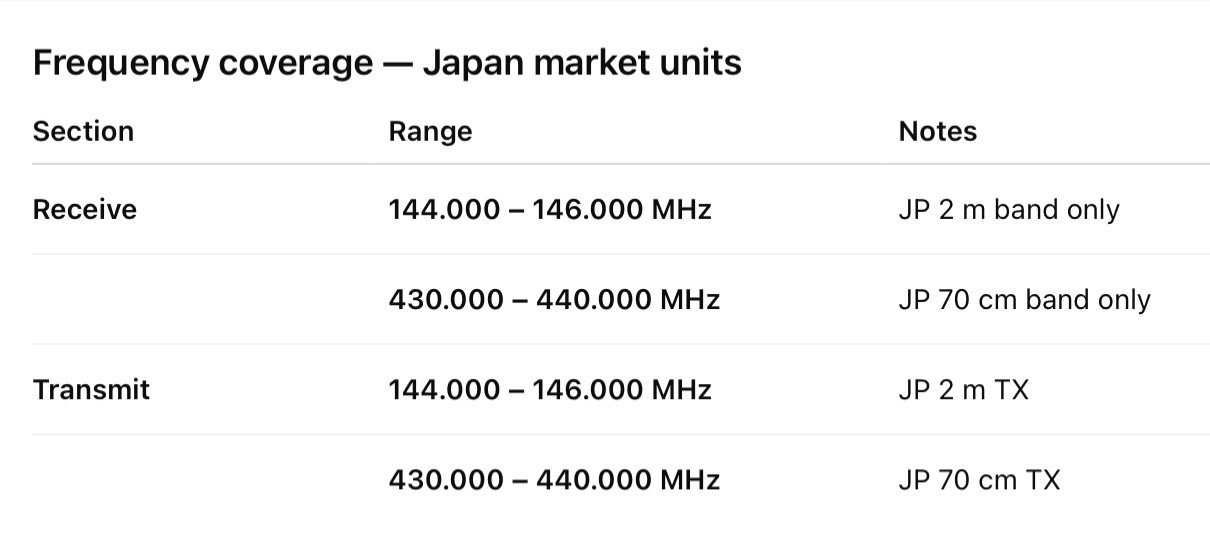Click the row divider directly above the Transmit row
Viewport: 1210px width, 543px height.
click(621, 344)
